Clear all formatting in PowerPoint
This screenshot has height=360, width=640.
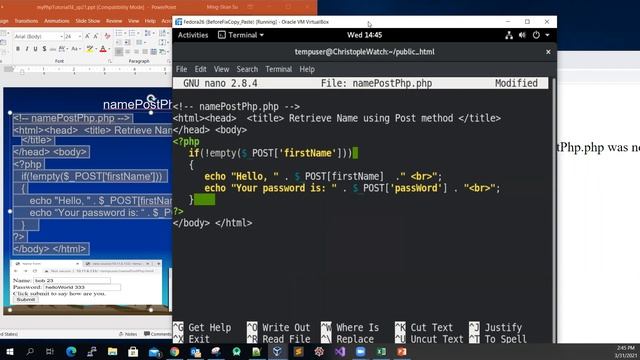tap(107, 36)
